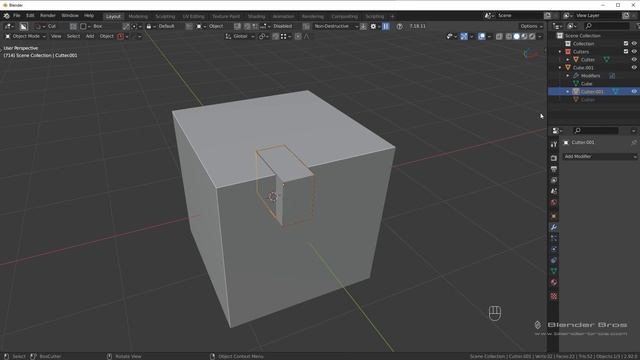Open the Options dropdown
The image size is (640, 360).
pyautogui.click(x=531, y=26)
